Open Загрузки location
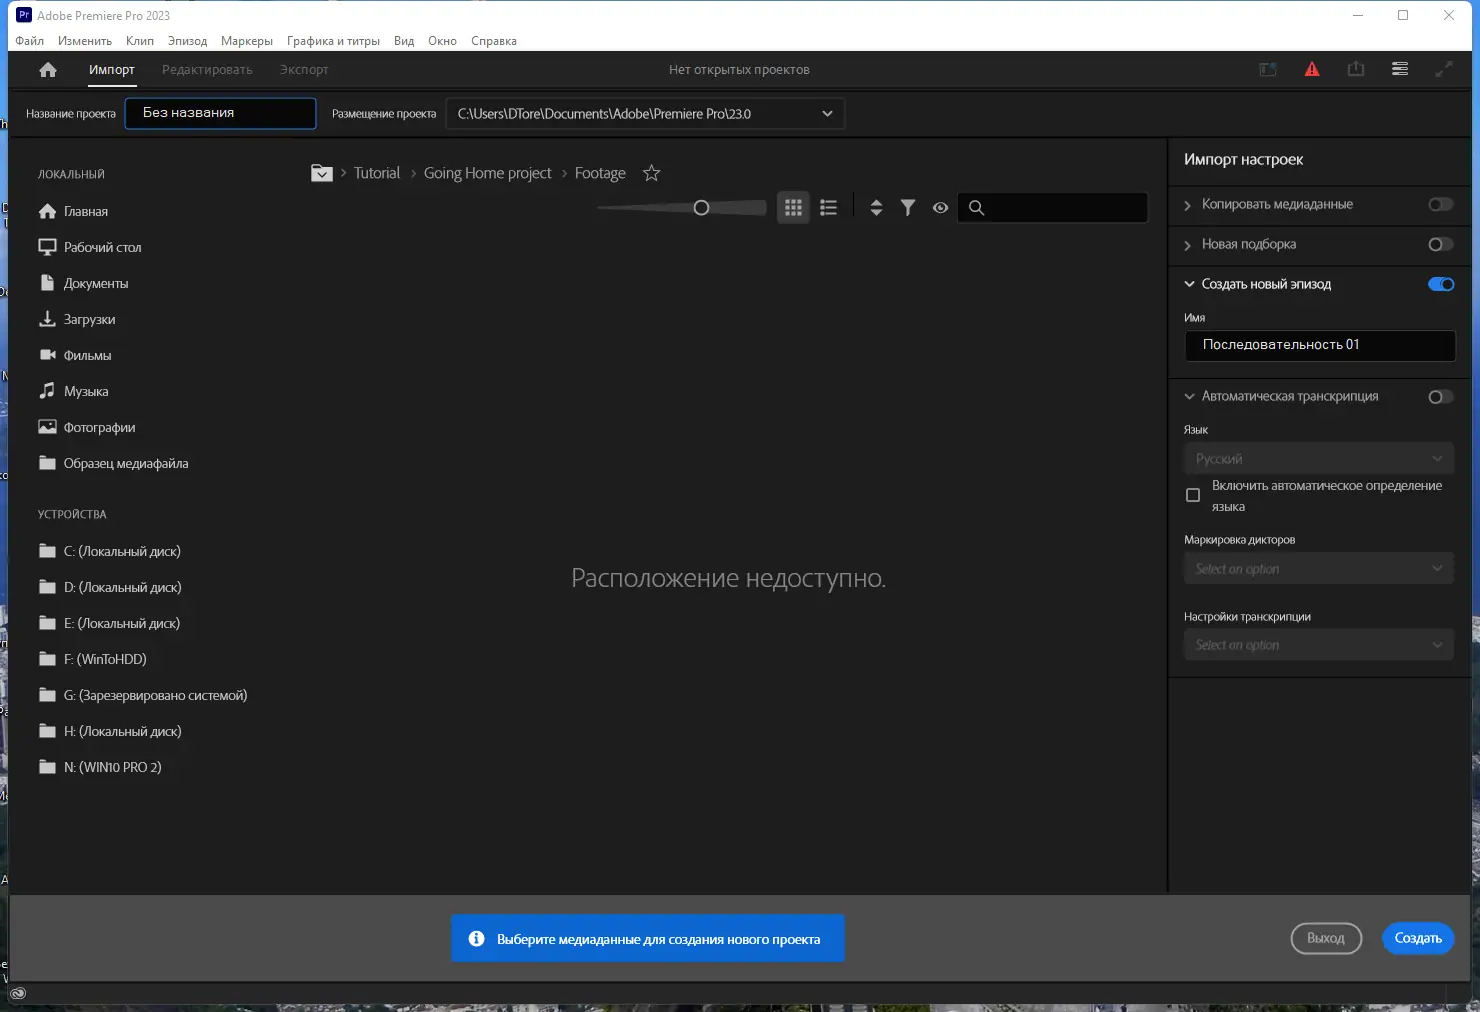The height and width of the screenshot is (1012, 1480). [77, 319]
